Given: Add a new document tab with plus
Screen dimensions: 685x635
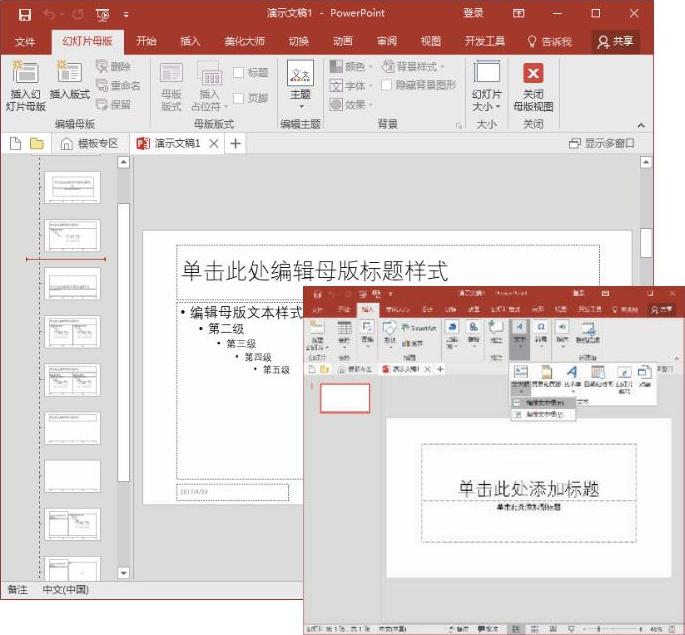Looking at the screenshot, I should [235, 144].
